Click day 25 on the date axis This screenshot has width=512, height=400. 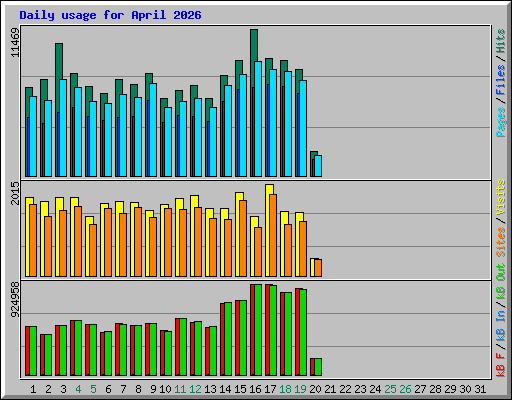(390, 389)
